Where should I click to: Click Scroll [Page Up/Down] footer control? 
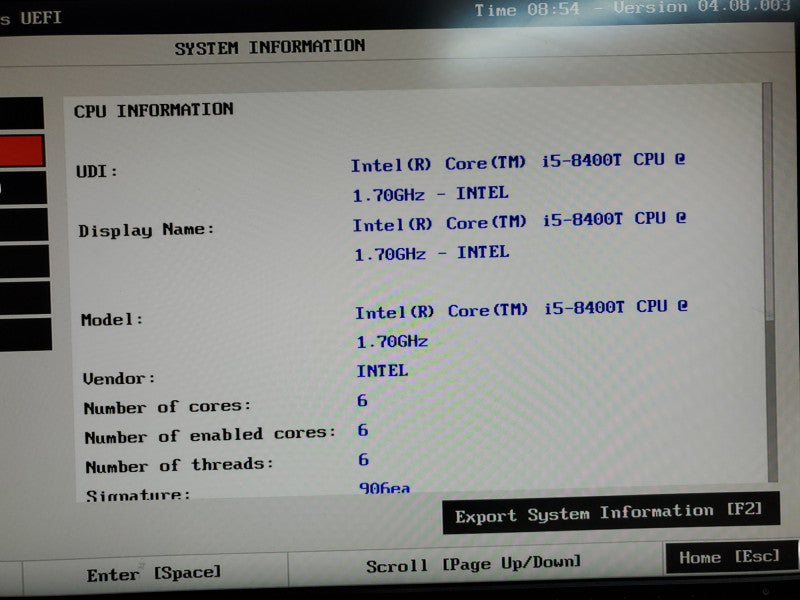coord(474,565)
